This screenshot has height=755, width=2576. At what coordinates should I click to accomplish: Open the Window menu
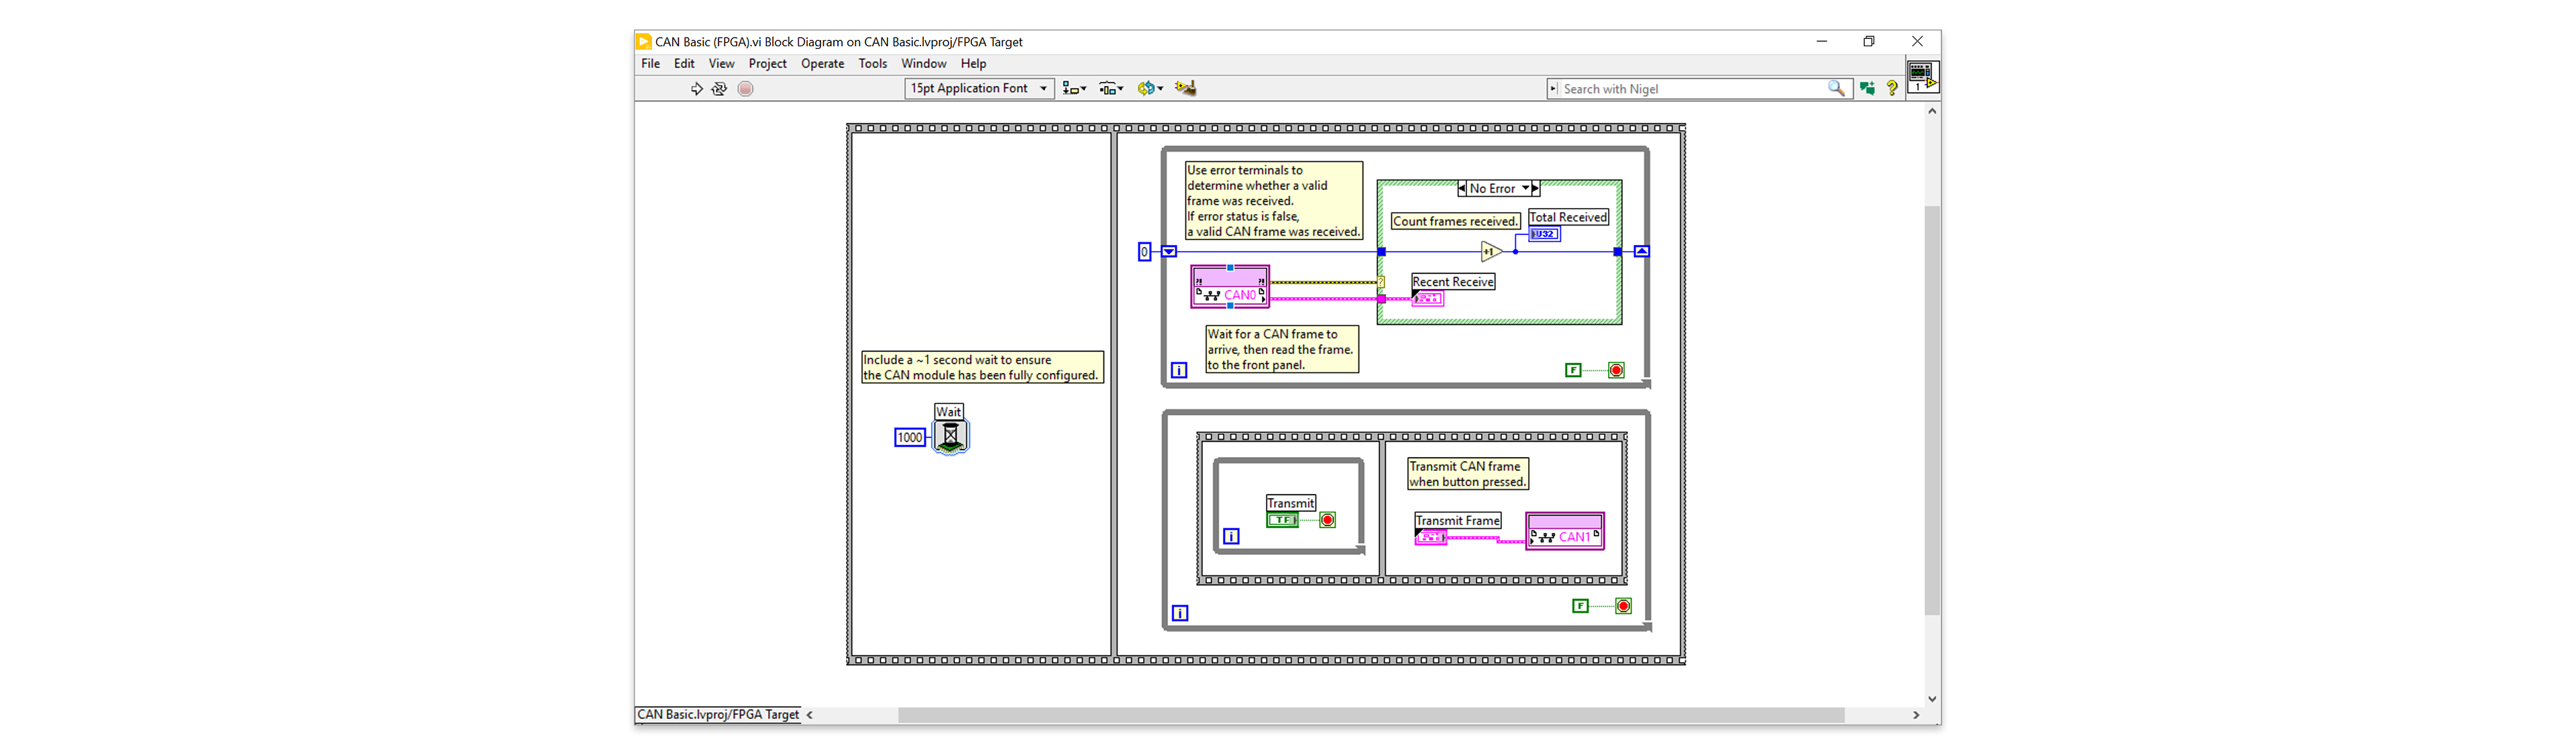click(923, 63)
